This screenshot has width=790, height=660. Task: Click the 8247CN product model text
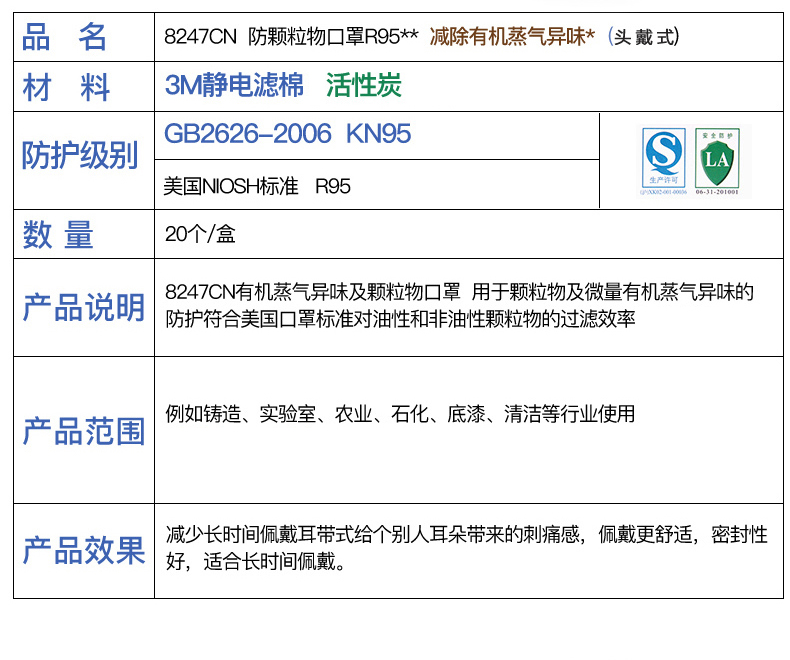[200, 38]
